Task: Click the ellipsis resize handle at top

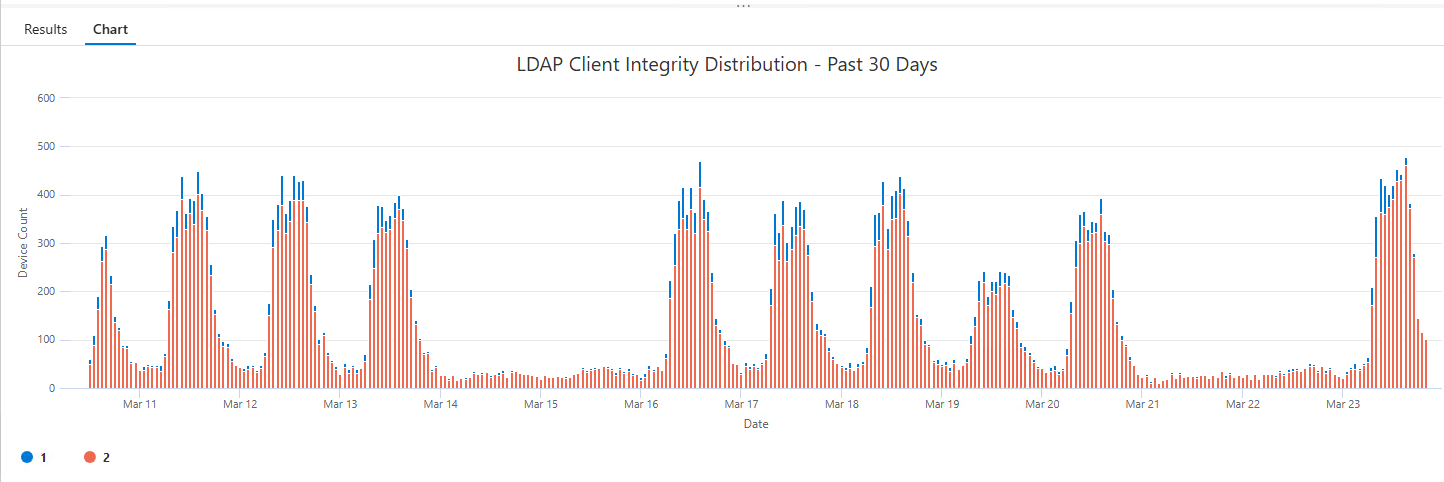Action: 743,5
